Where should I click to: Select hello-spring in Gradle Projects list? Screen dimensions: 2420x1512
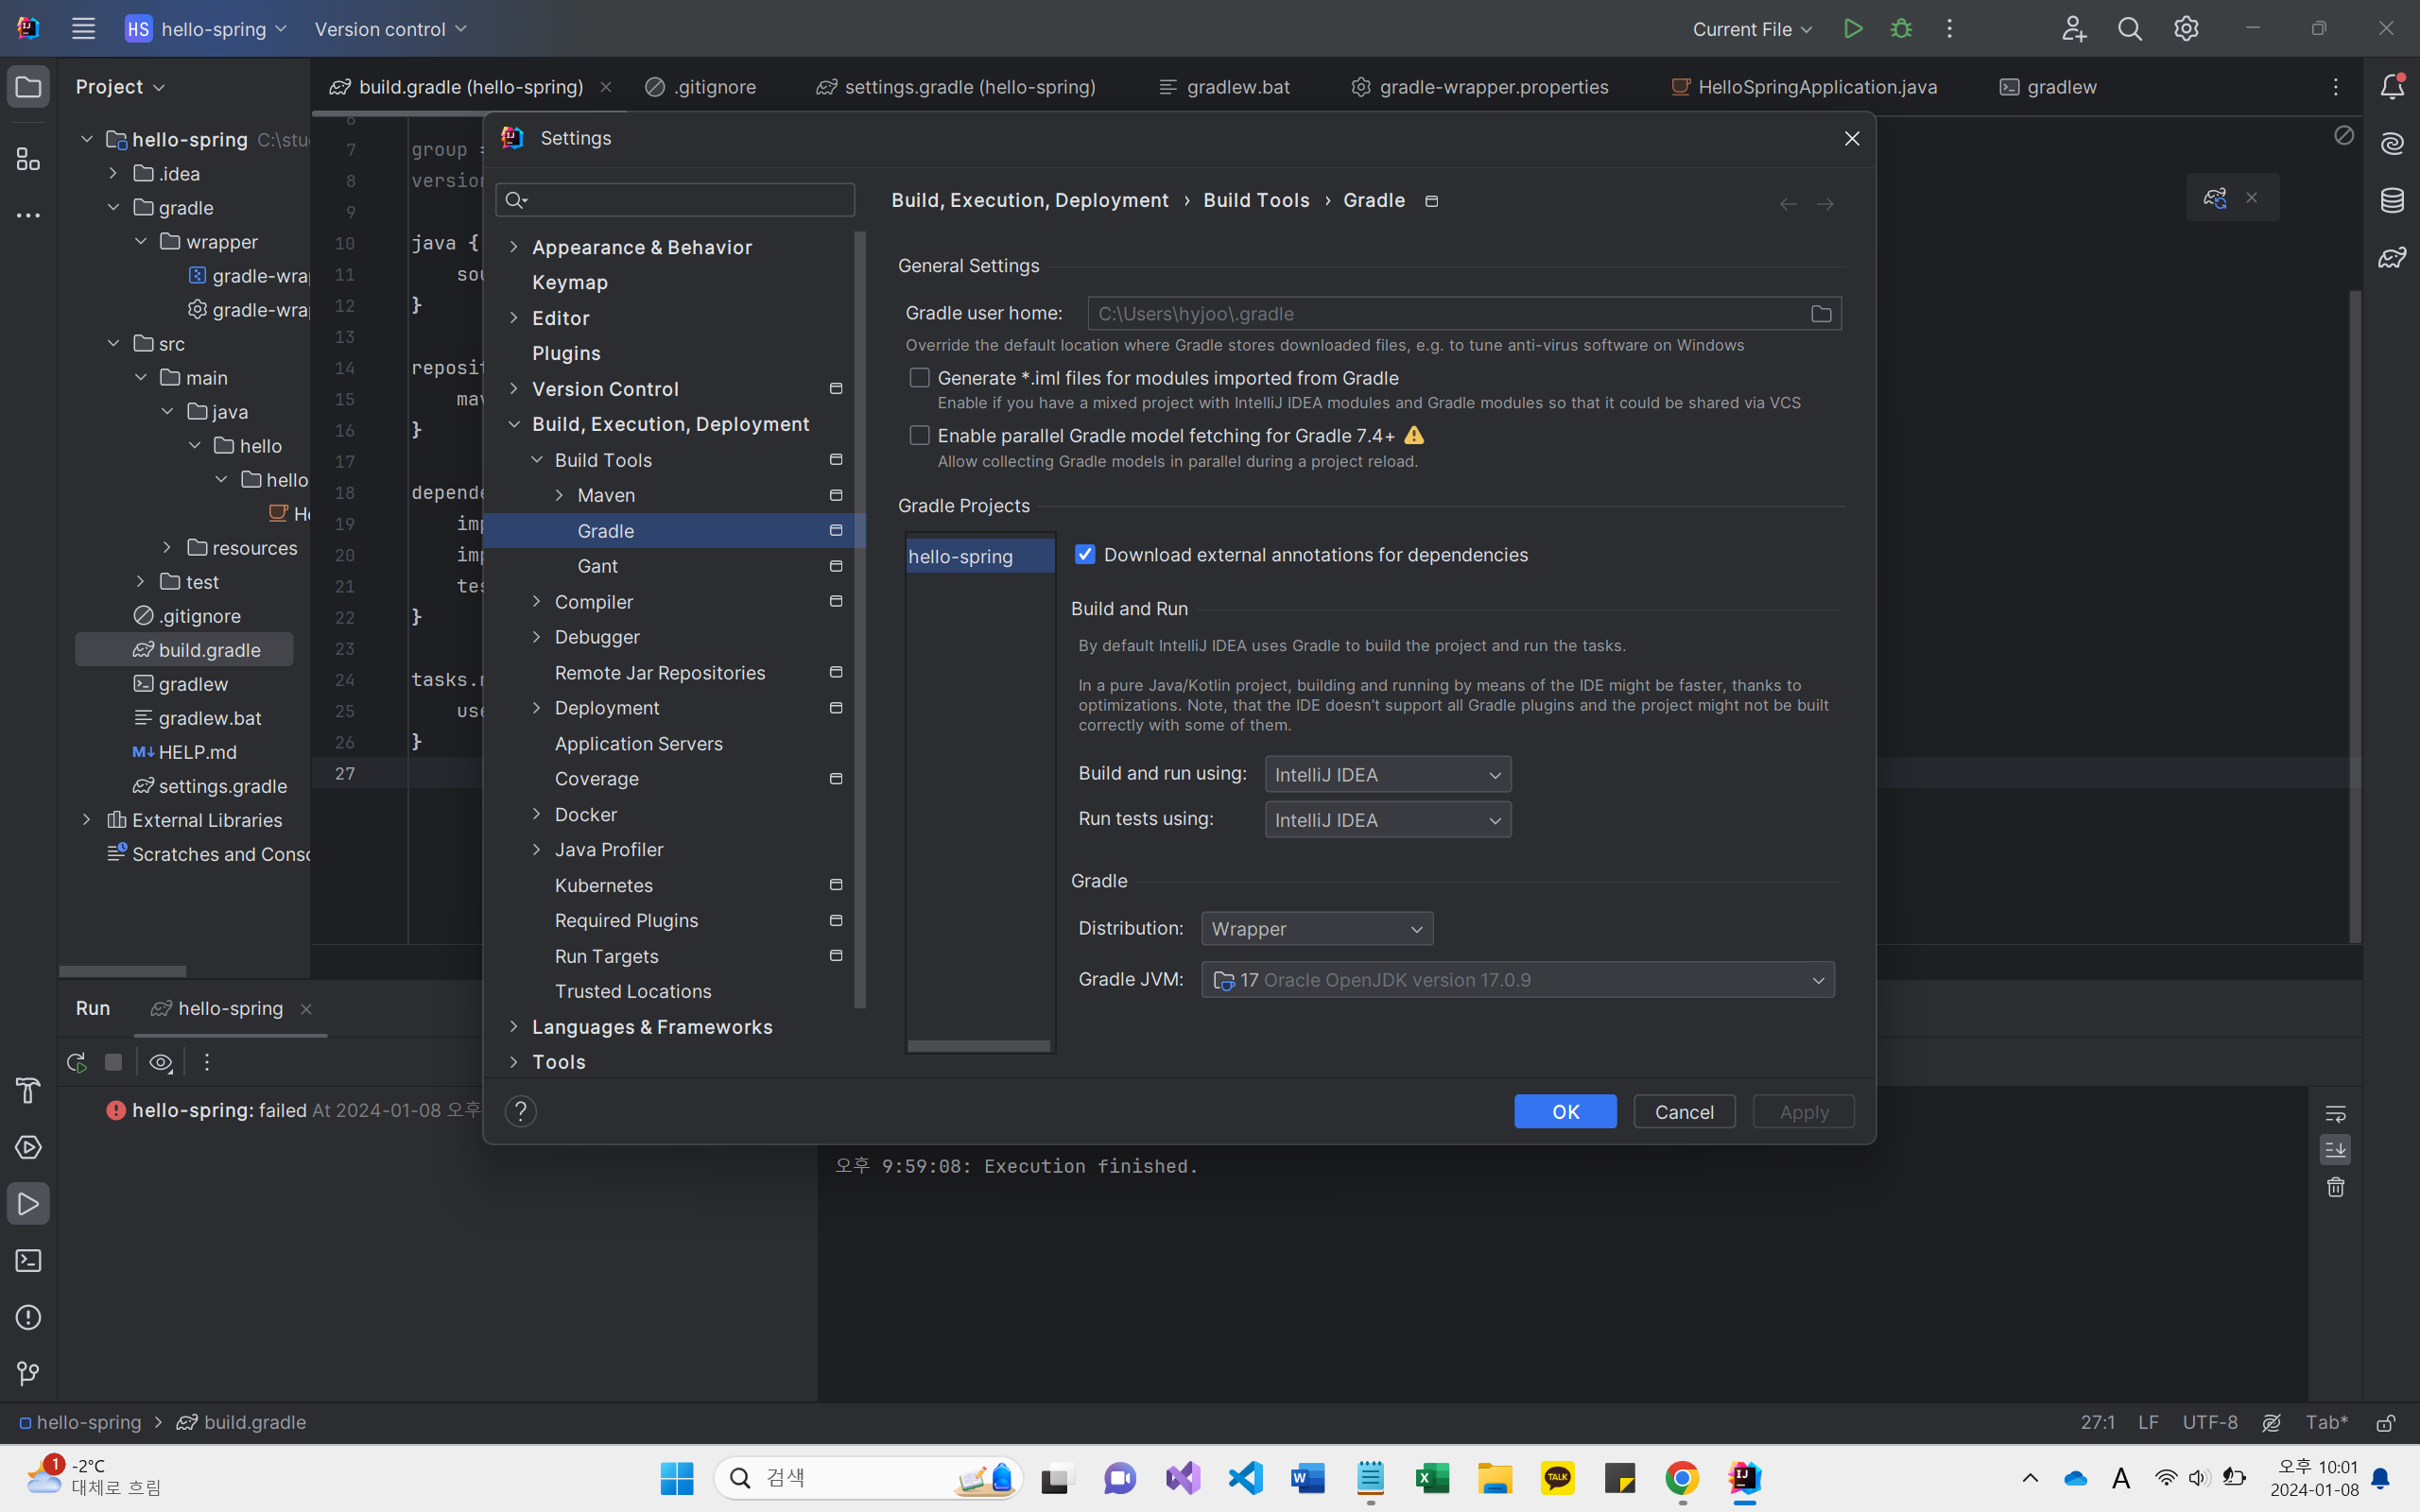(980, 556)
